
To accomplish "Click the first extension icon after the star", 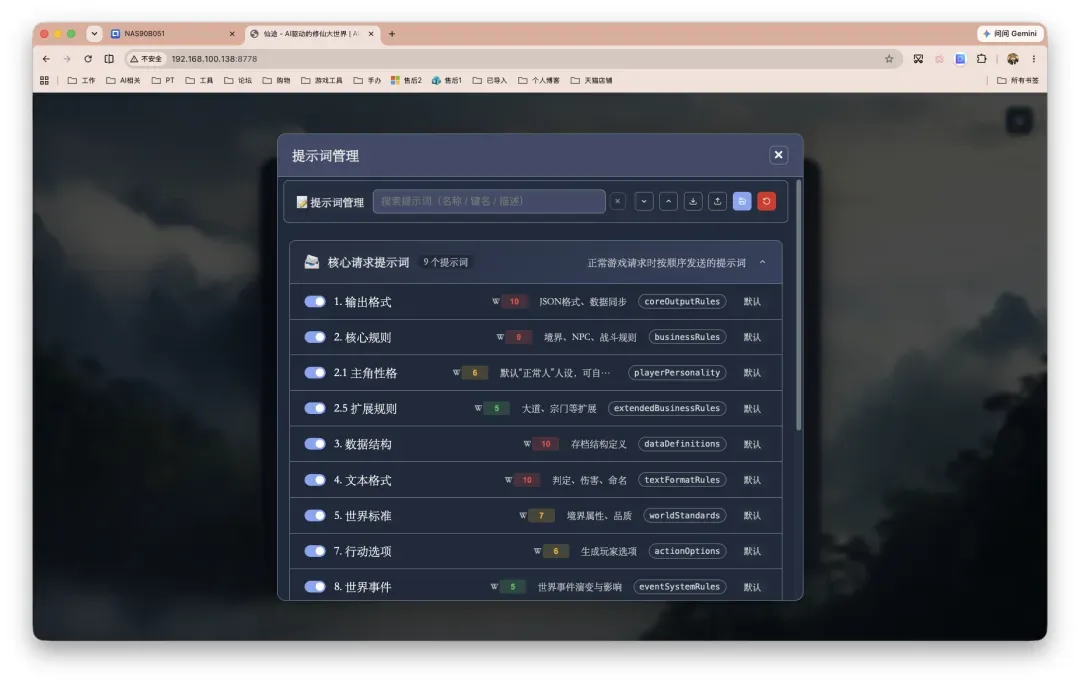I will 918,59.
